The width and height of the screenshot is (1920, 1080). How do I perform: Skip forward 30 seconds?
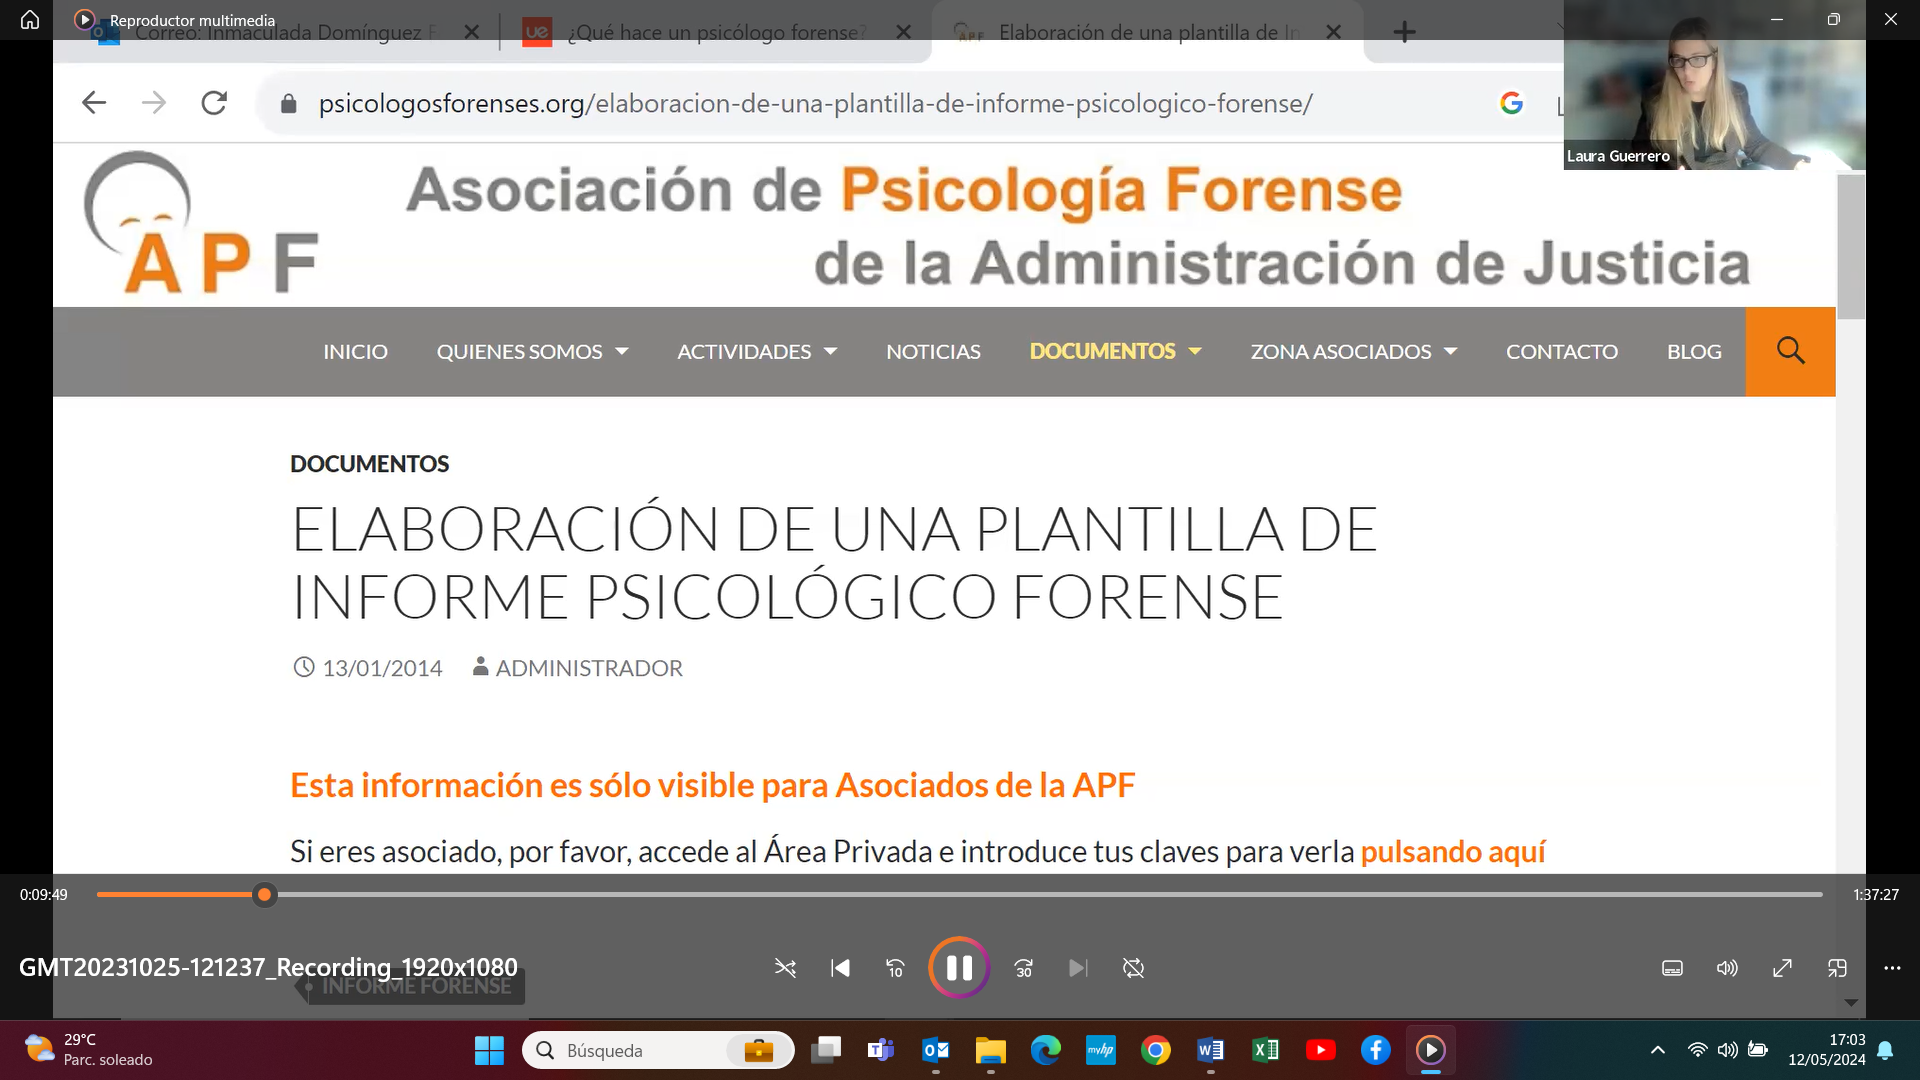(x=1023, y=968)
